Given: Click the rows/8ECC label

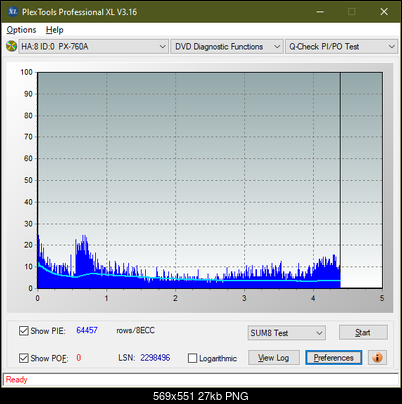Looking at the screenshot, I should pyautogui.click(x=135, y=330).
